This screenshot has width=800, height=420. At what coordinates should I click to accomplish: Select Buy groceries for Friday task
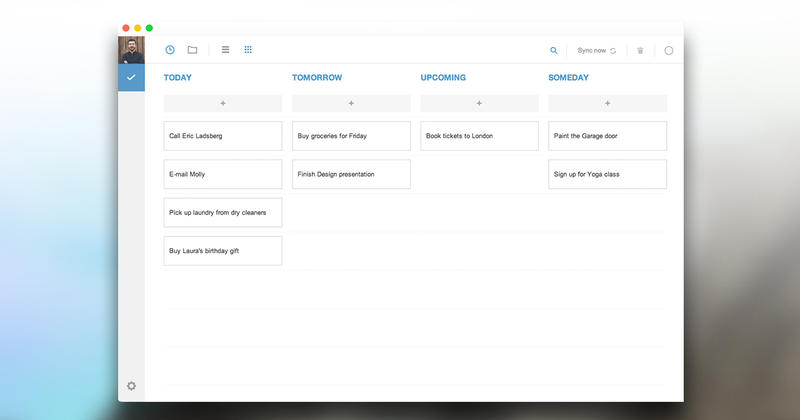tap(351, 136)
